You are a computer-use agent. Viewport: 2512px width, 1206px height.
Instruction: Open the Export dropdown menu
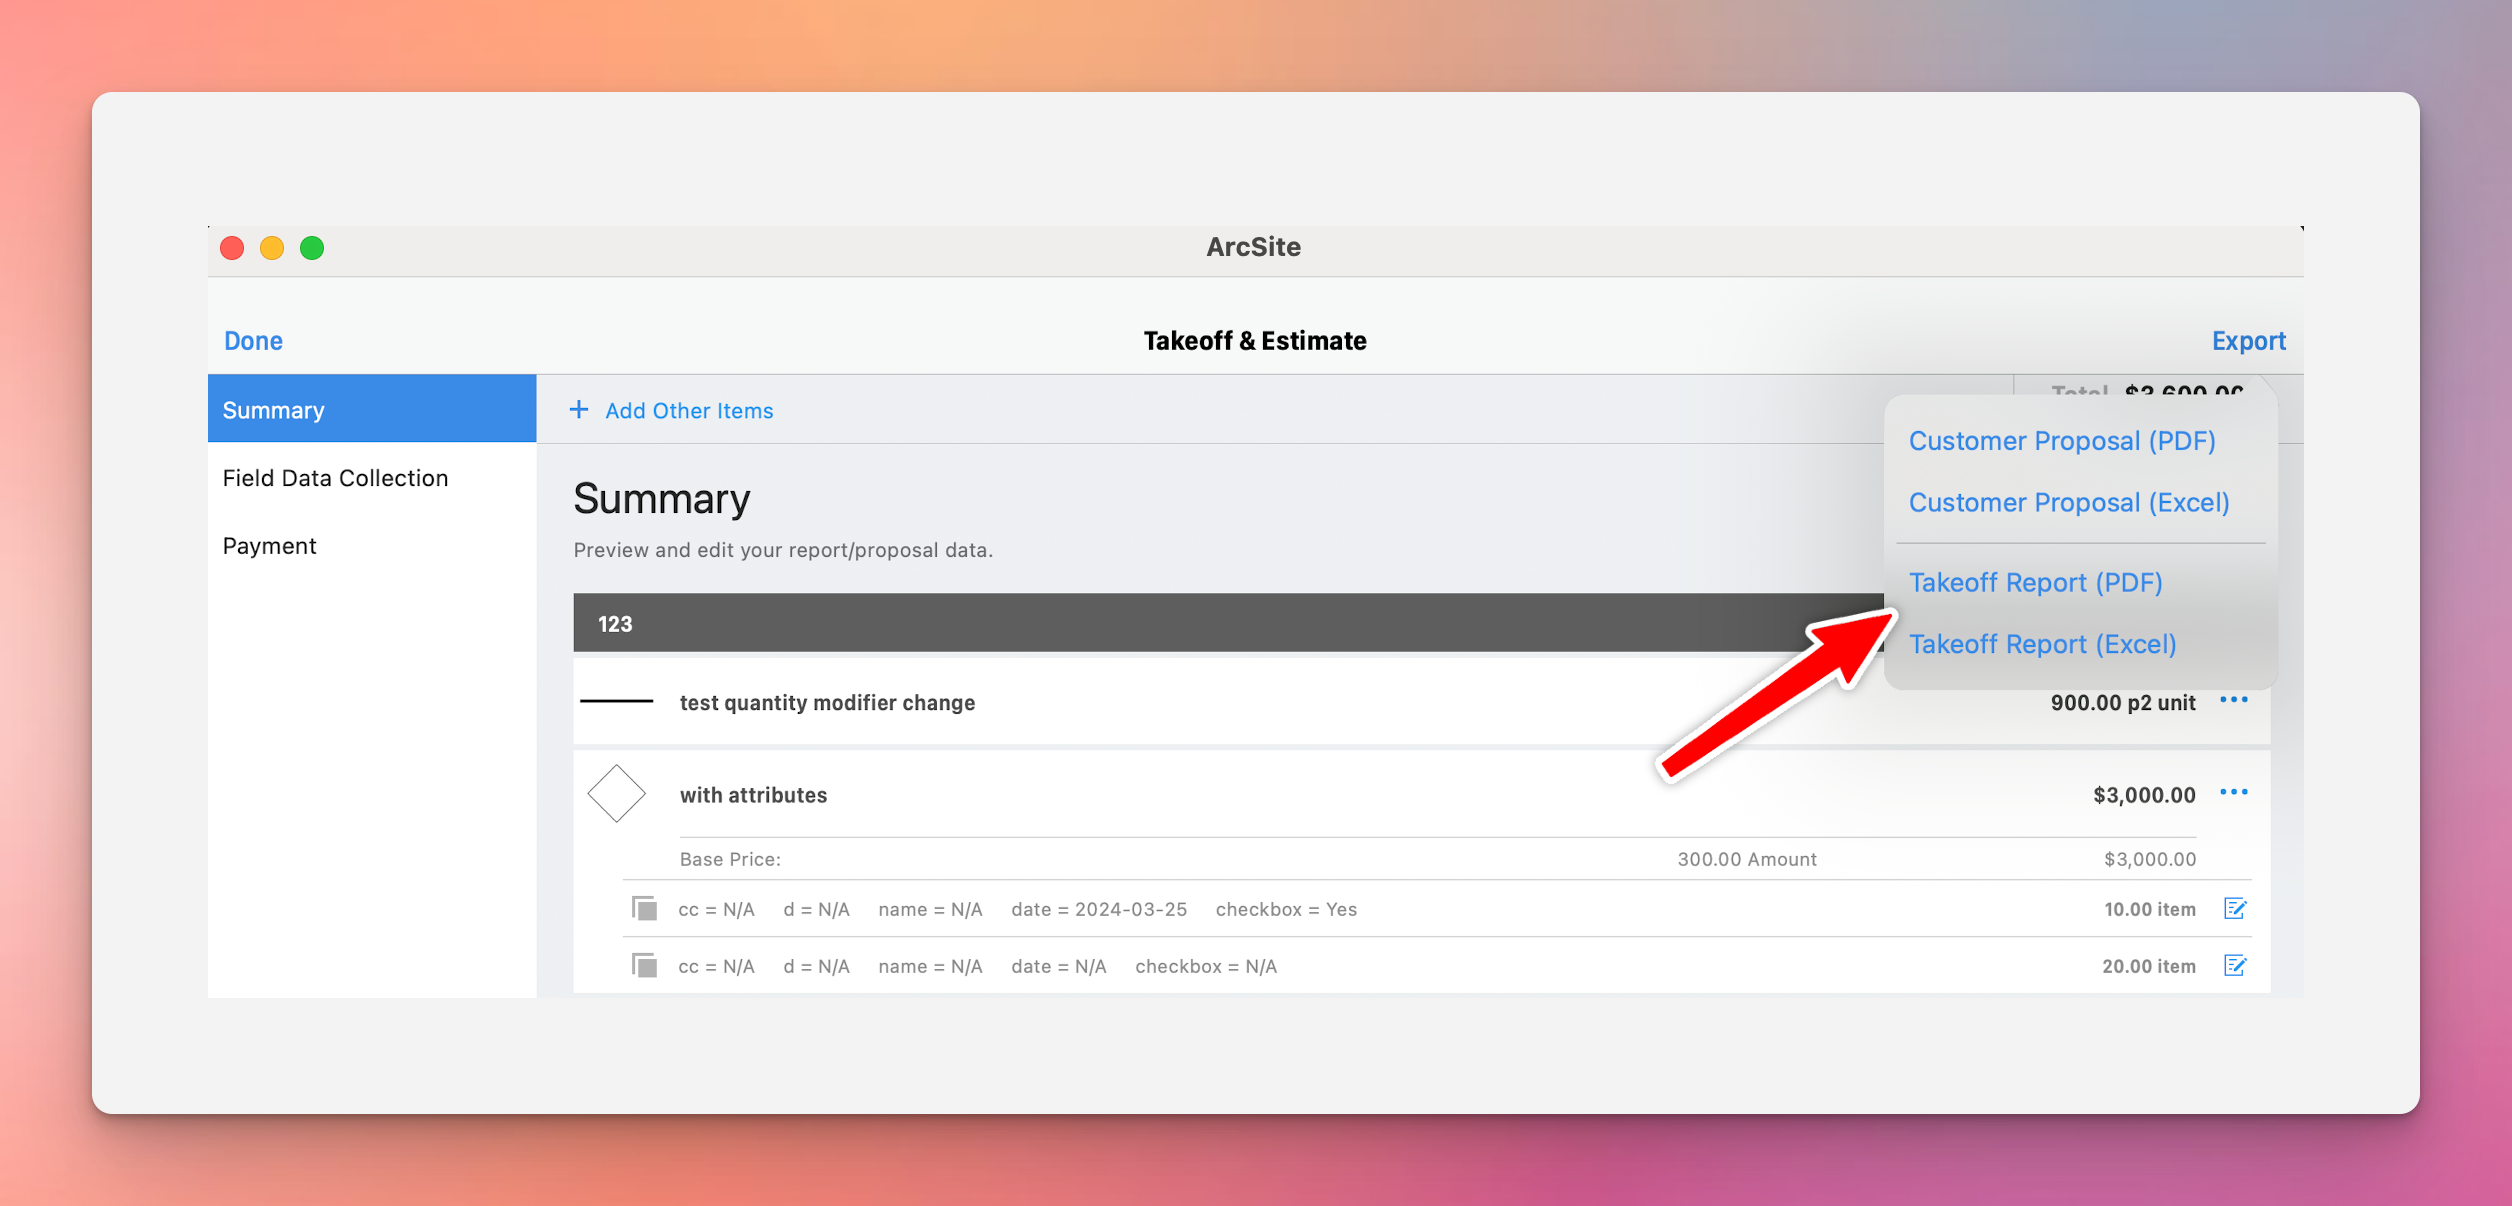(2248, 341)
